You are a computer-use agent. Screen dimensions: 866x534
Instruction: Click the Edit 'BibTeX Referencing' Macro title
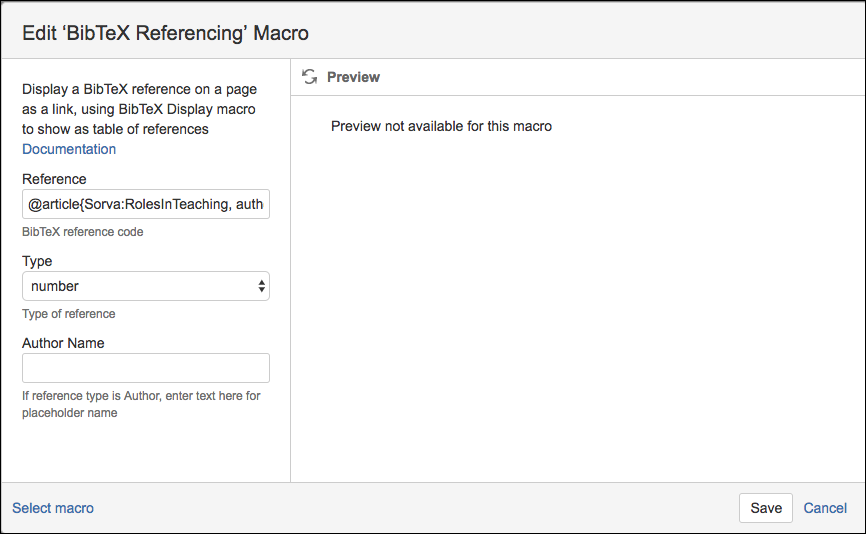point(165,33)
